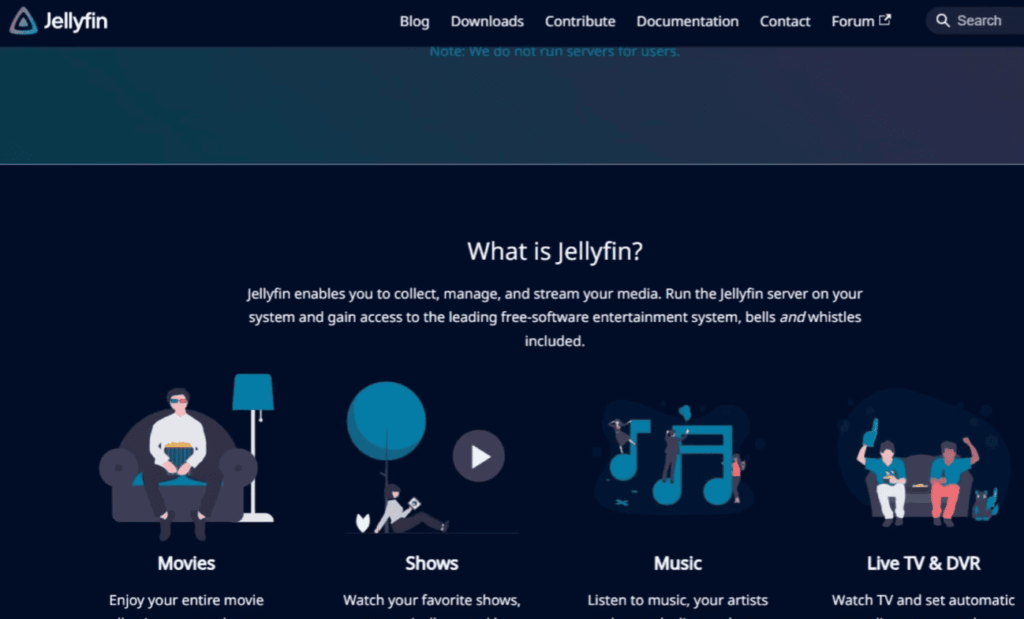Click the Movies armchair illustration
This screenshot has height=619, width=1024.
[x=186, y=457]
